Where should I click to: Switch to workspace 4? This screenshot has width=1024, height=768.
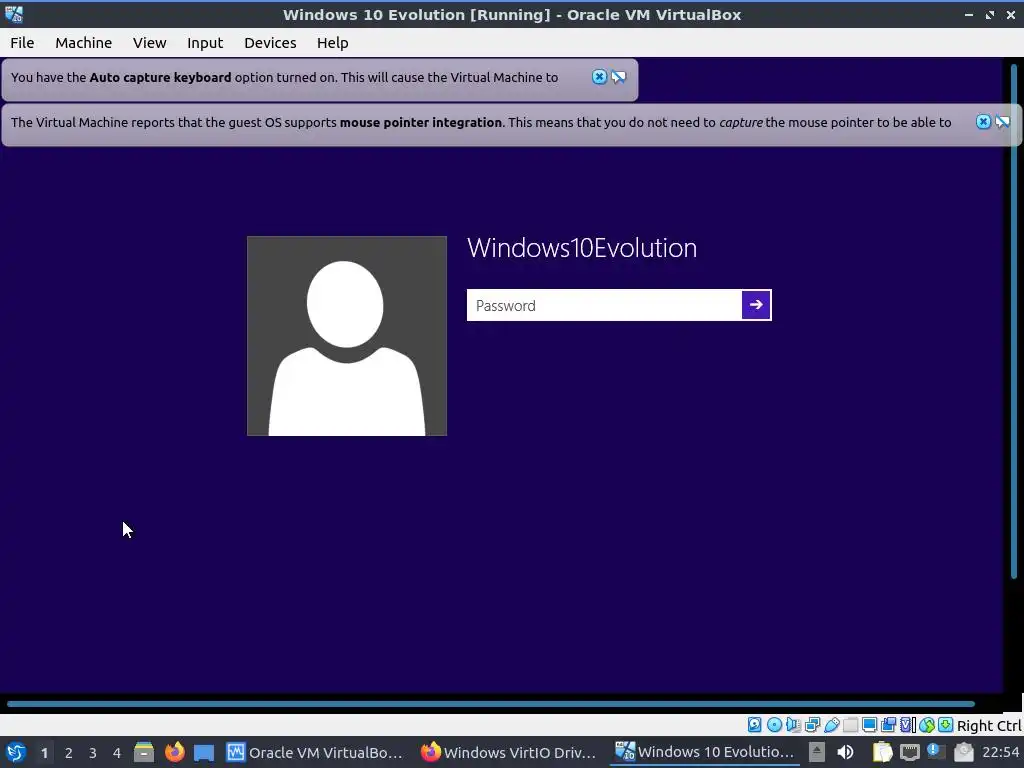point(117,752)
